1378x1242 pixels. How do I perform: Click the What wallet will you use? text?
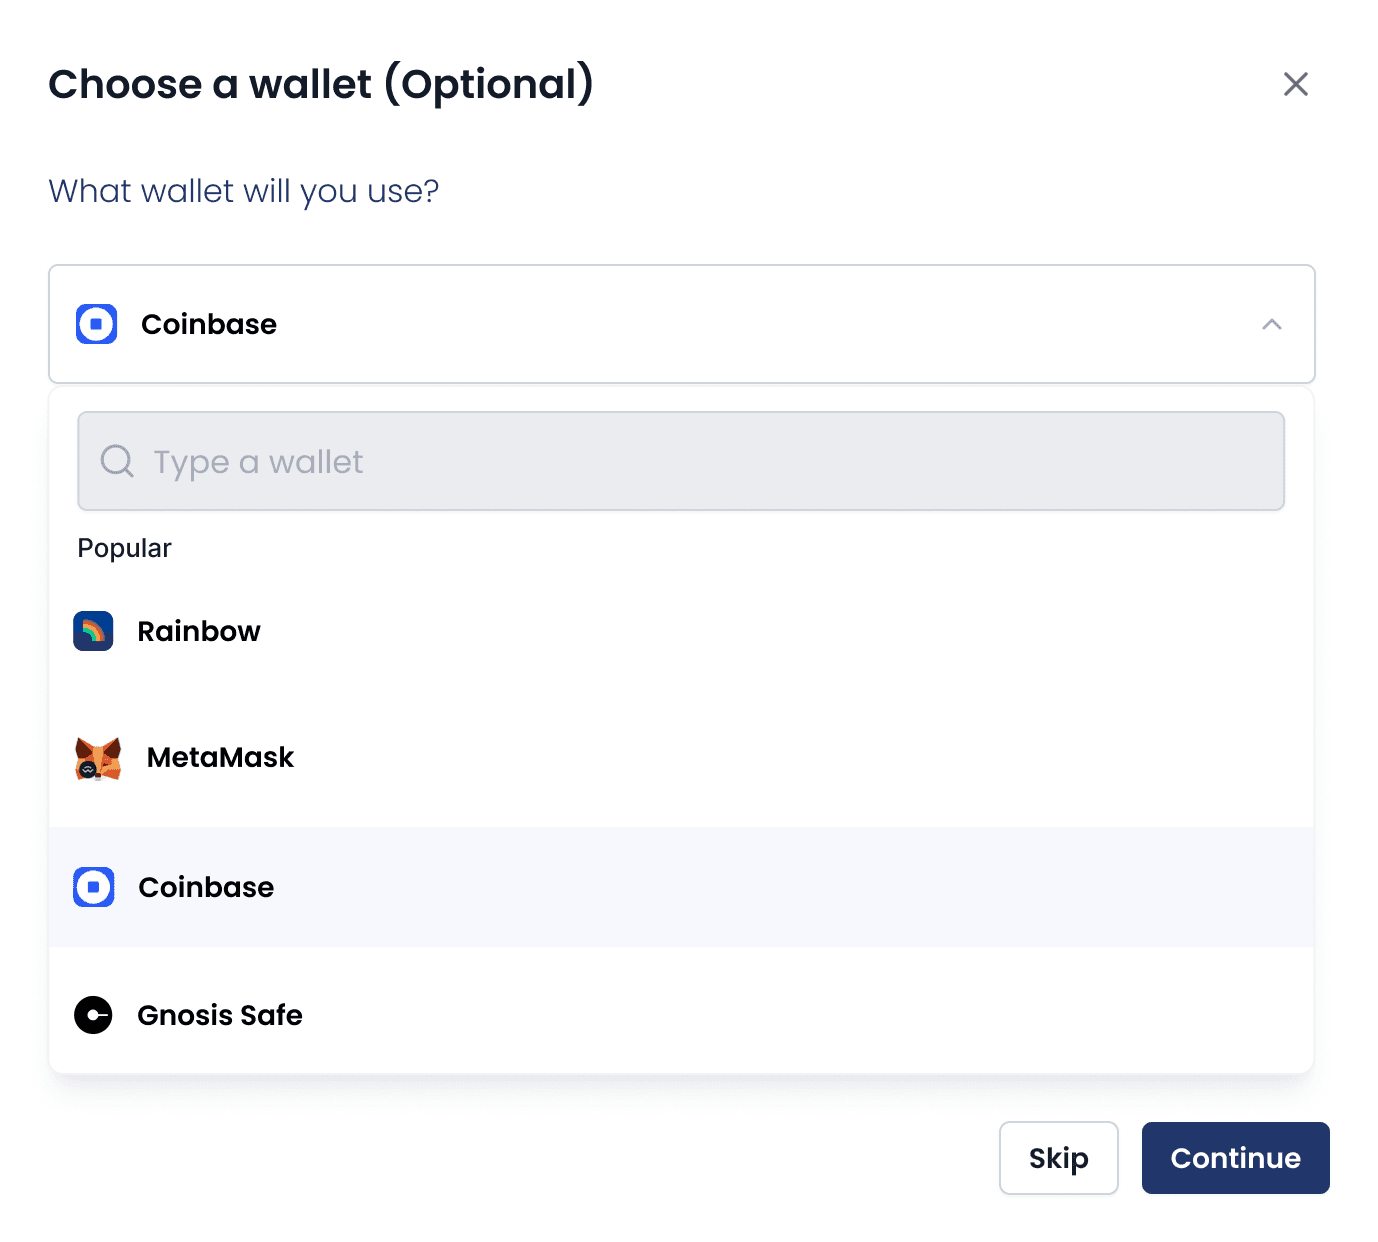244,190
